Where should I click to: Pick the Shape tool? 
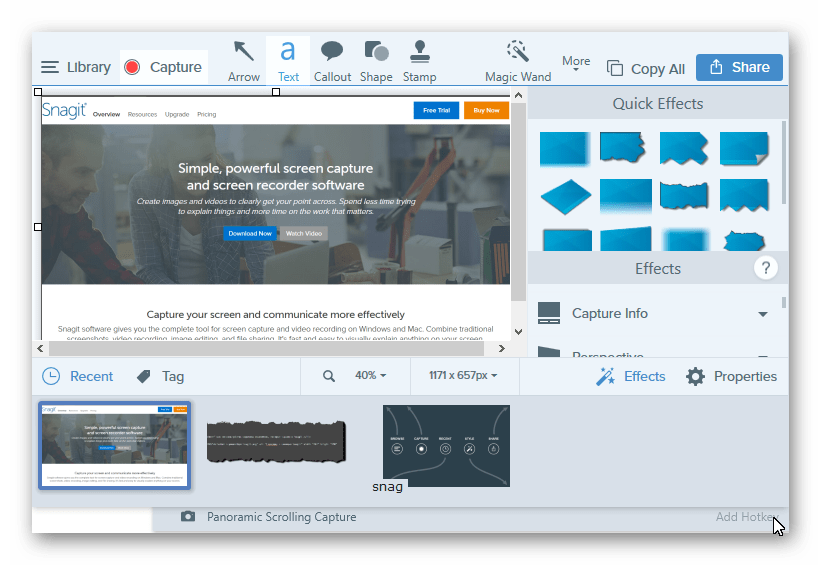(x=376, y=61)
